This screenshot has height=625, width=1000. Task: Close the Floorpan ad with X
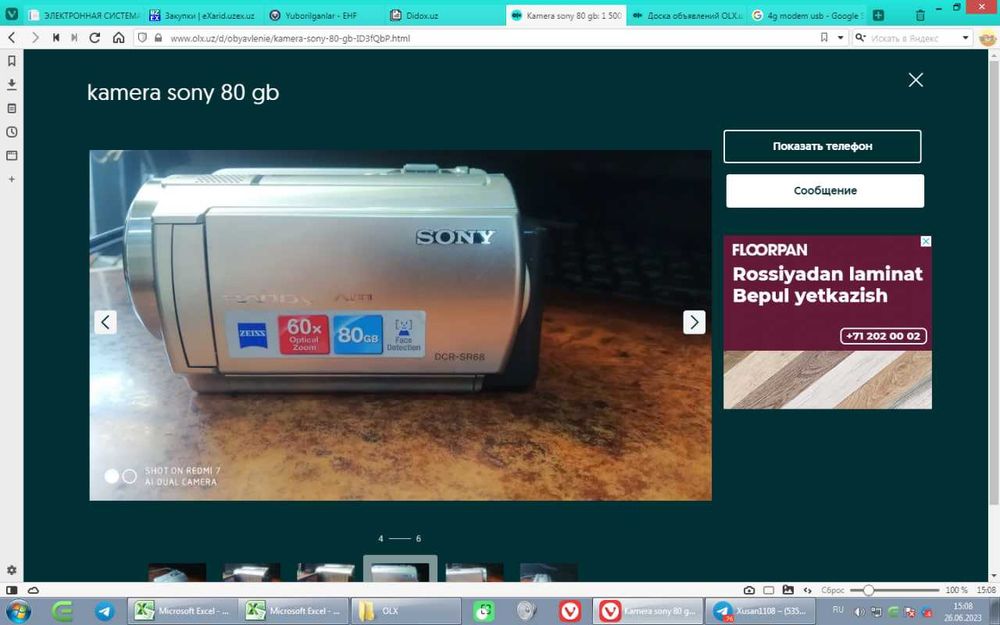(x=925, y=241)
